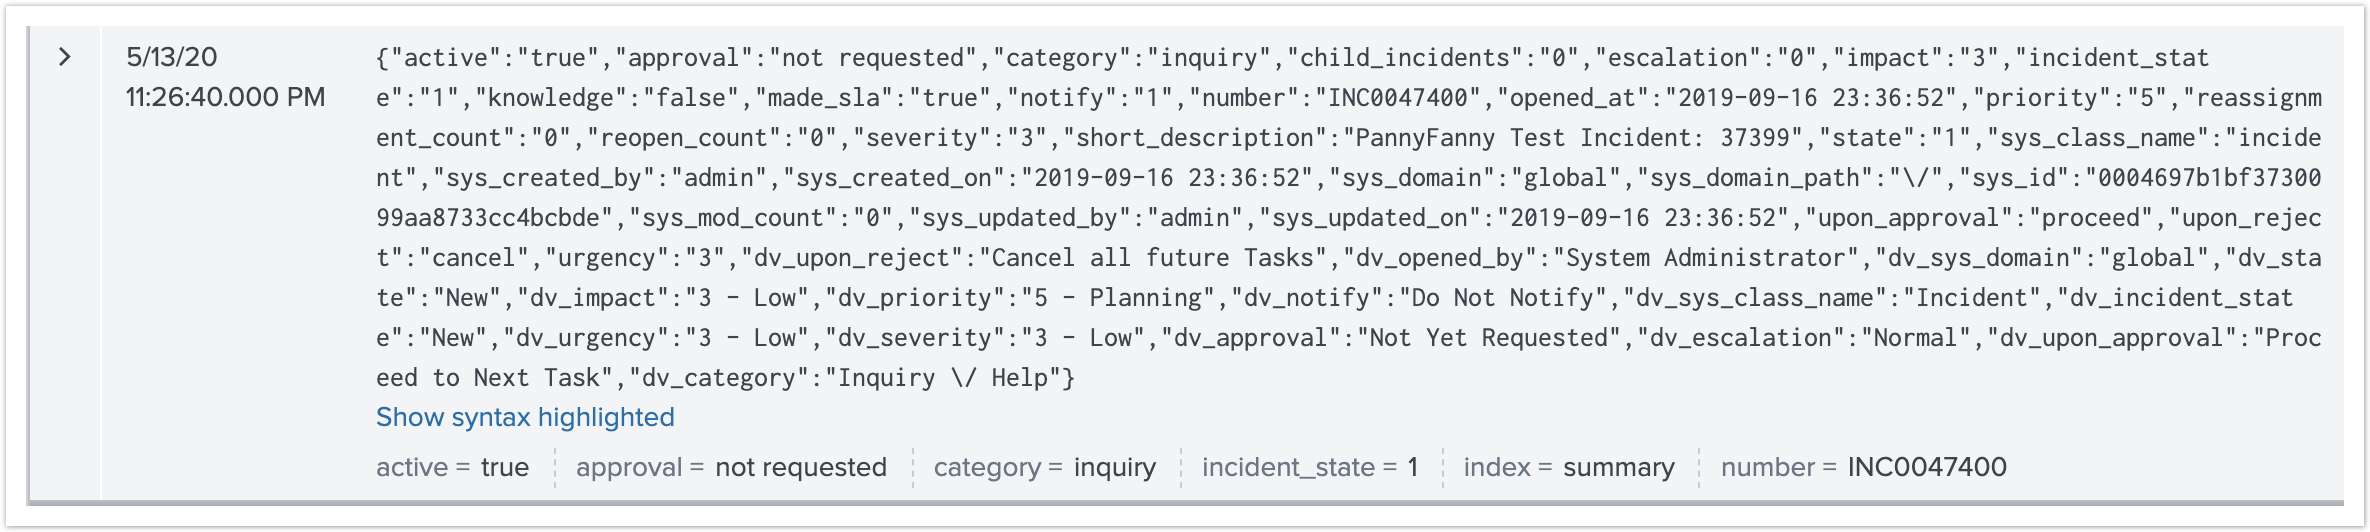Click the event time 11:26:40.000 PM
2370x532 pixels.
pos(226,97)
